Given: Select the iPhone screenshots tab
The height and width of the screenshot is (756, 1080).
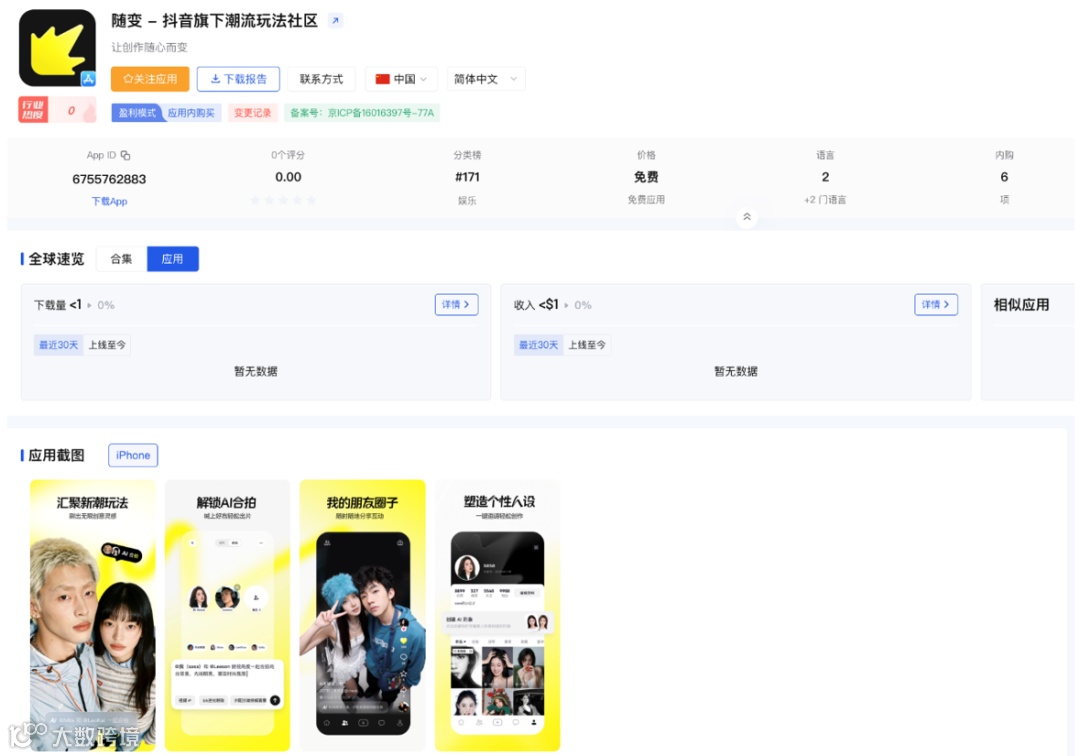Looking at the screenshot, I should click(133, 455).
